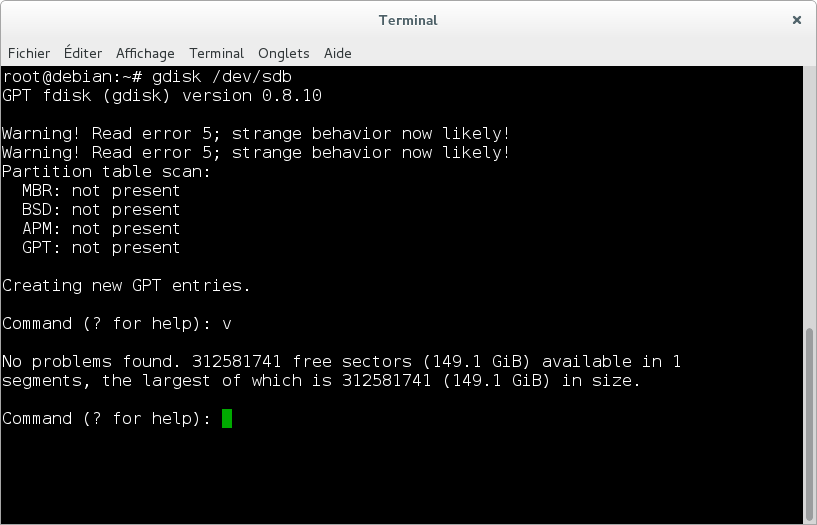Screen dimensions: 817x525
Task: Click the scrollbar track above the thumb
Action: point(809,197)
